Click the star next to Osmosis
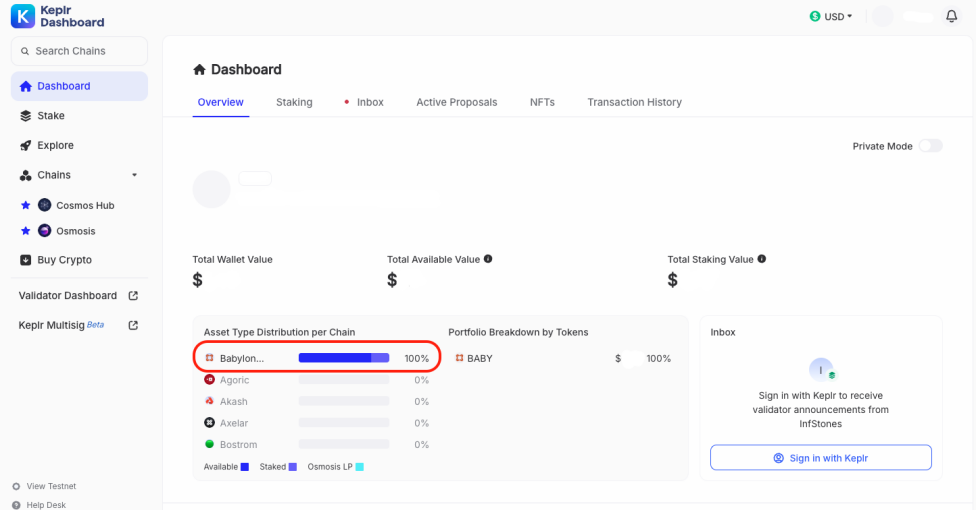Viewport: 976px width, 510px height. click(26, 231)
